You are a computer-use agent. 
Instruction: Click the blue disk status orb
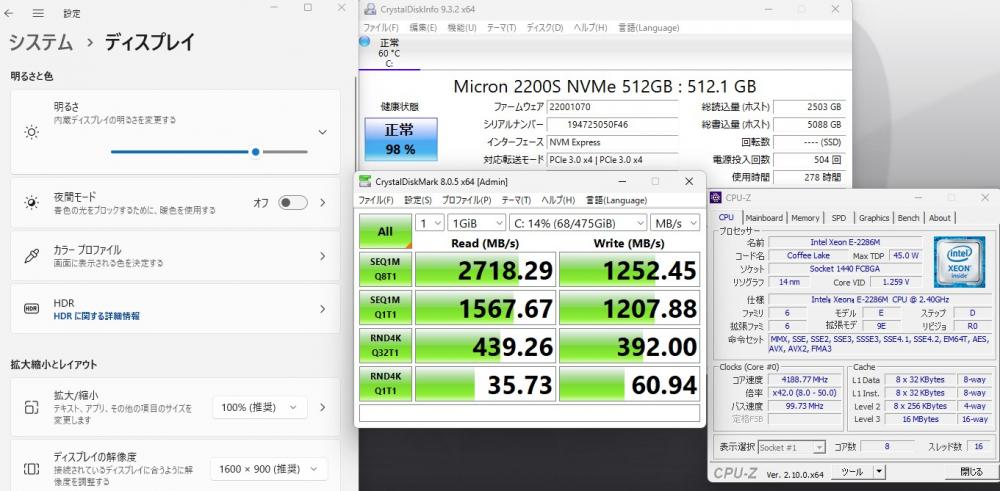[364, 41]
